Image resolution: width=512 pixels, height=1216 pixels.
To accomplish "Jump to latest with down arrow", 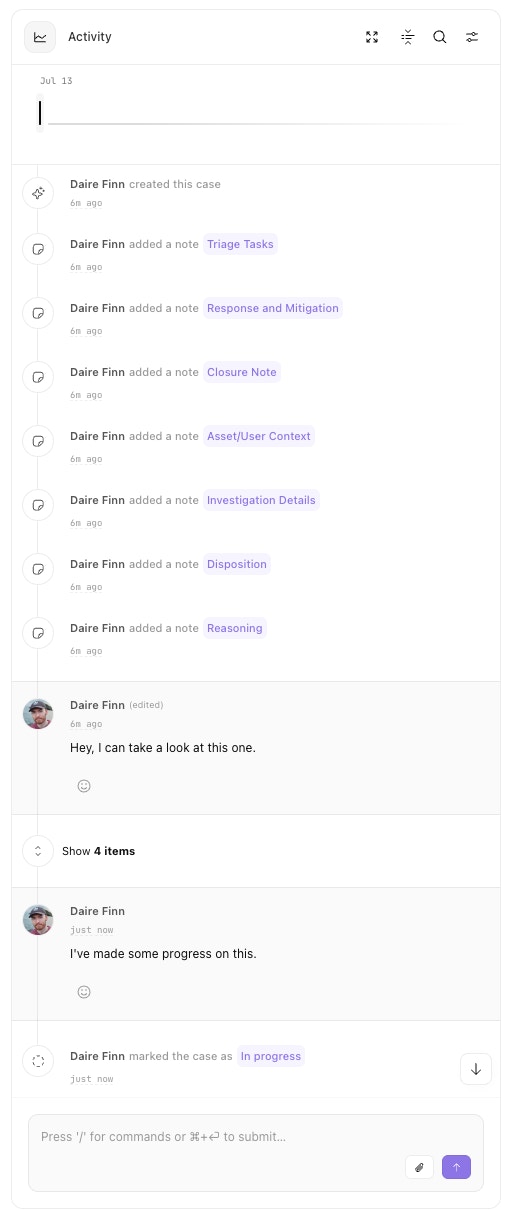I will [476, 1069].
